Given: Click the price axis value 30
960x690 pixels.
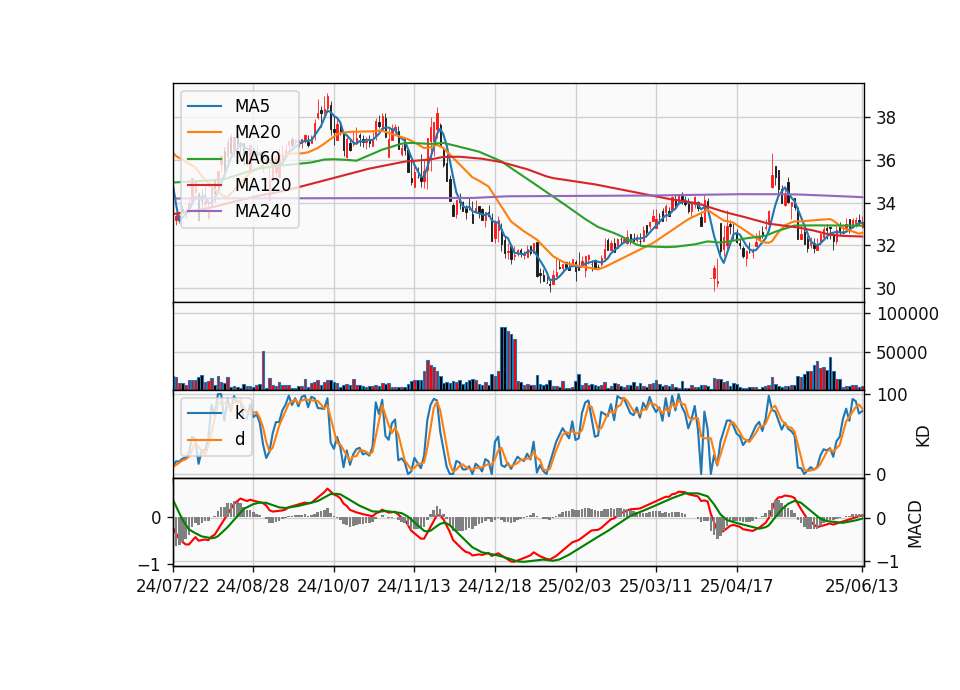Looking at the screenshot, I should [886, 288].
